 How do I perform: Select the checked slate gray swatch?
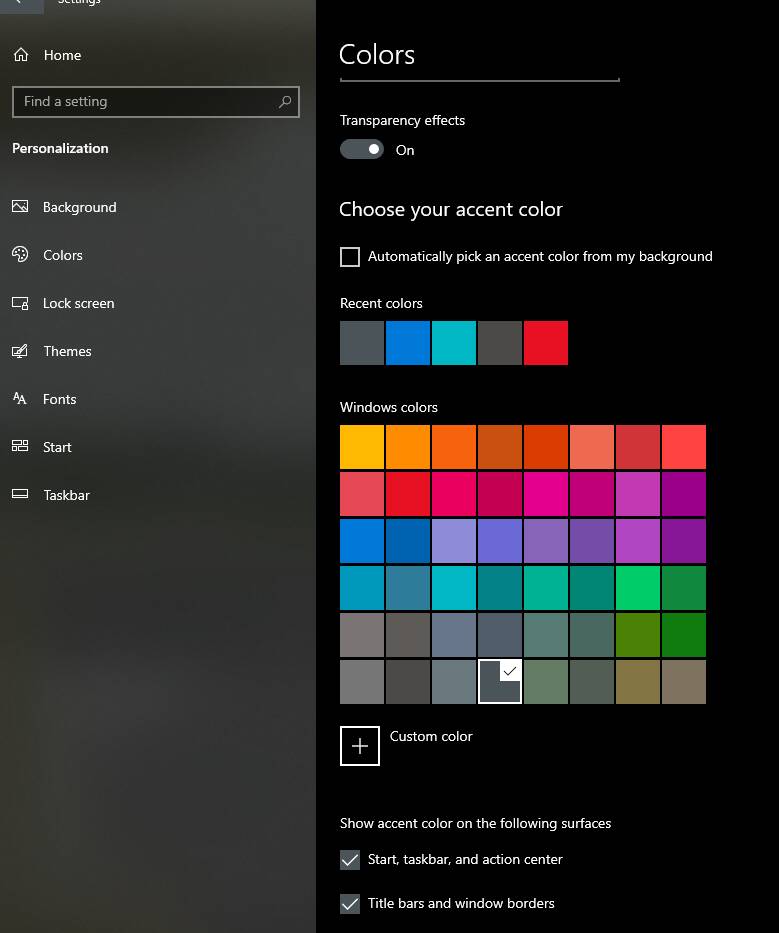tap(500, 681)
